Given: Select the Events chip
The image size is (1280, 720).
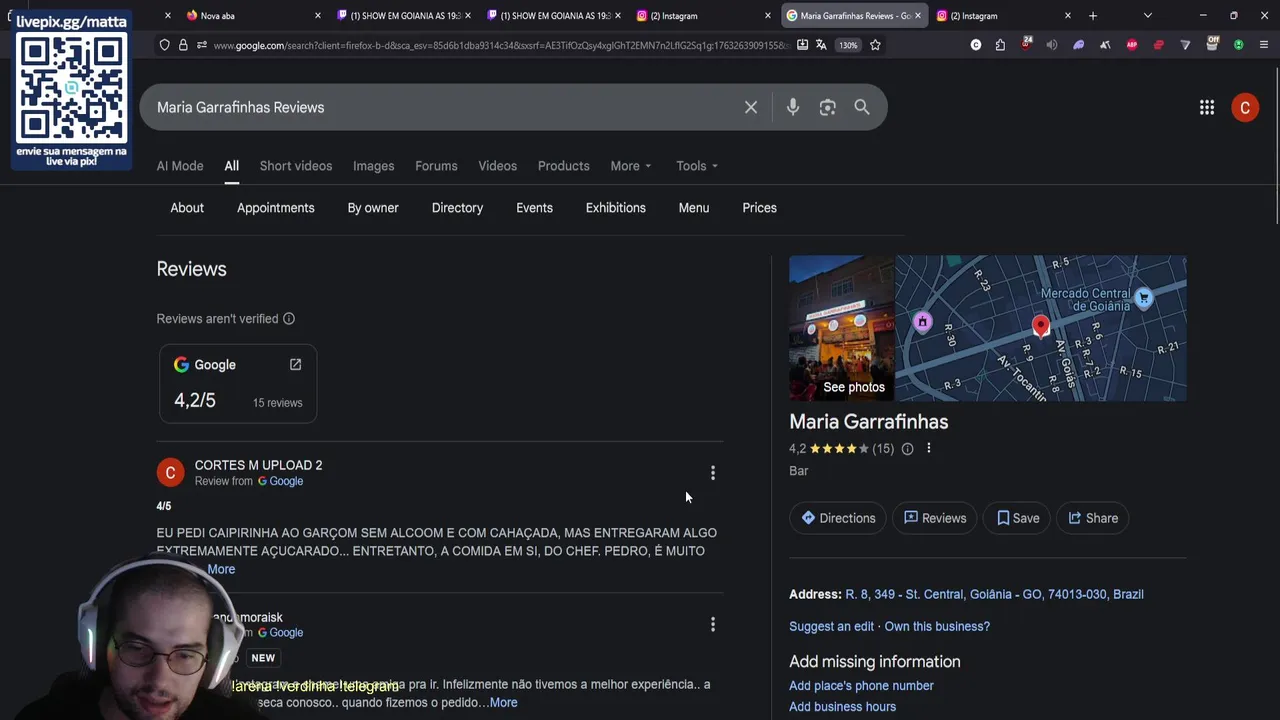Looking at the screenshot, I should [x=534, y=208].
